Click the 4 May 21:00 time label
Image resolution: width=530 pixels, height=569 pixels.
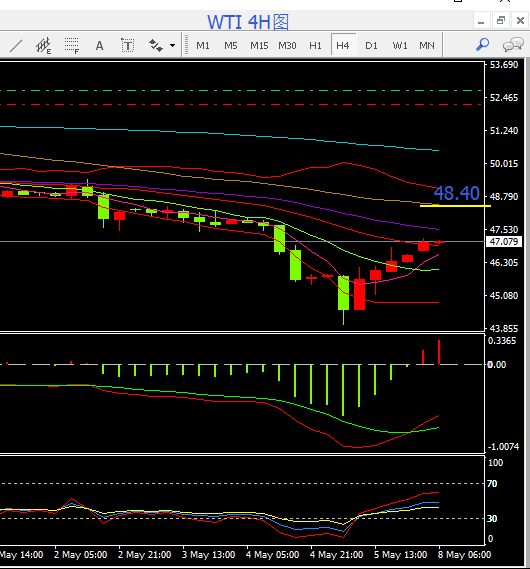coord(336,555)
